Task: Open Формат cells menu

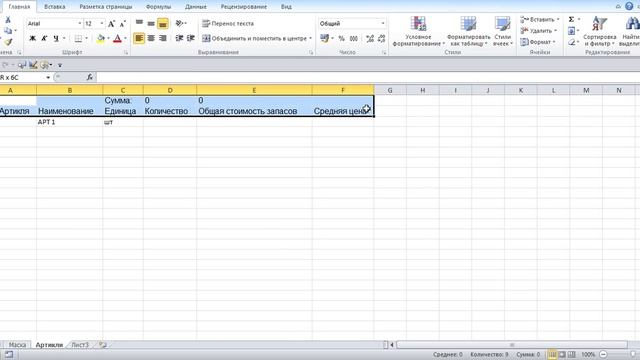Action: click(x=538, y=42)
